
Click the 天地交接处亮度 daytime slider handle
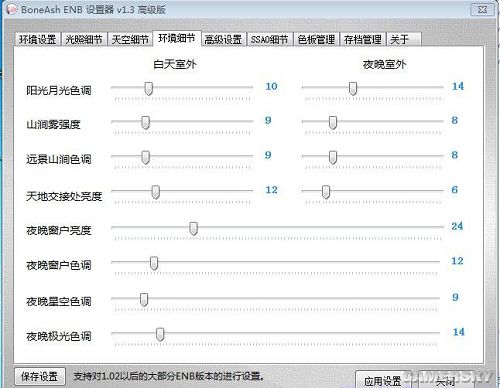point(155,192)
